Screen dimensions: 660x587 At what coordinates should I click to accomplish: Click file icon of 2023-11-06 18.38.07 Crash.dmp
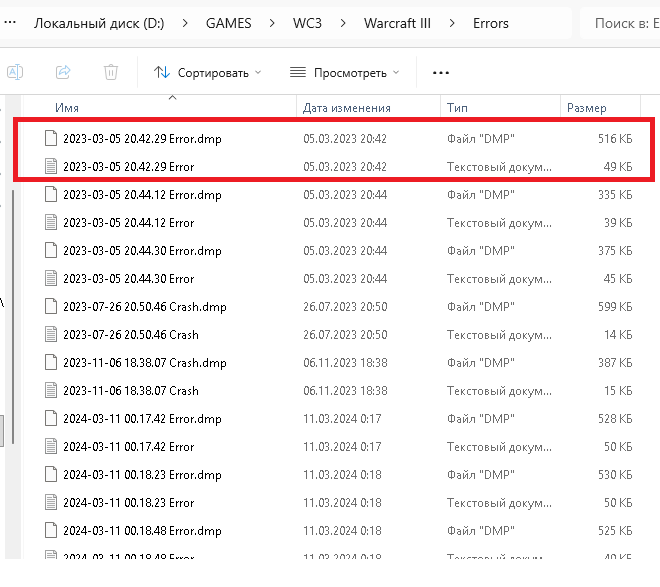click(x=52, y=363)
